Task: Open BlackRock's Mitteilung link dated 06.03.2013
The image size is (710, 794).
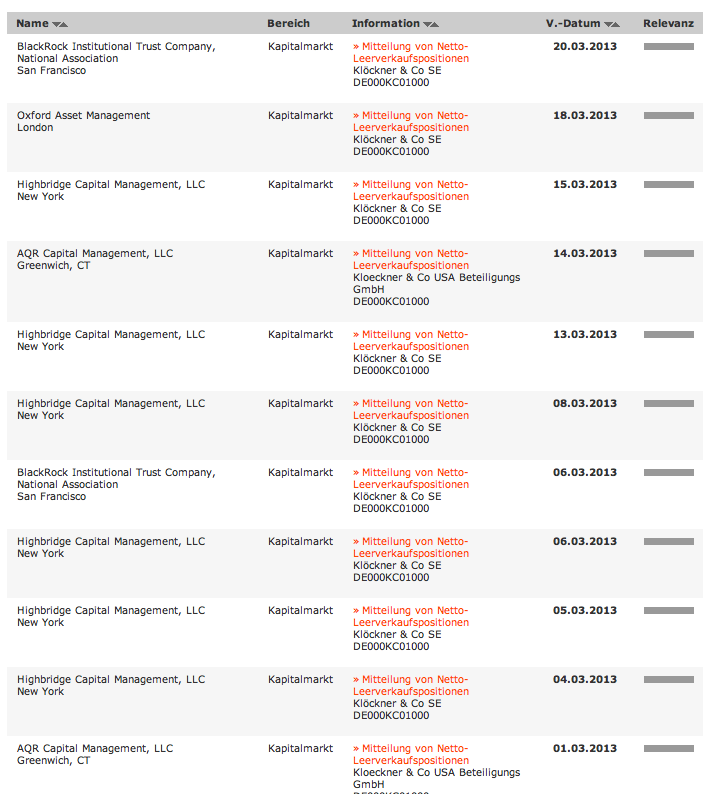Action: tap(411, 478)
